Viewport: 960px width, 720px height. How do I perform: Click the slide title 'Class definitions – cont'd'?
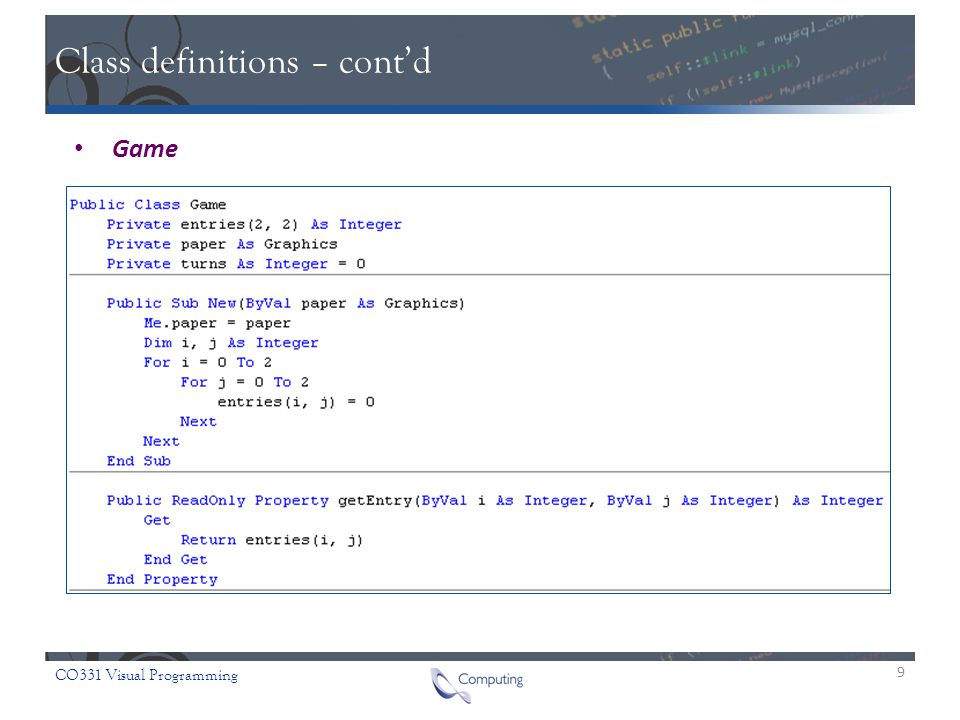(243, 62)
